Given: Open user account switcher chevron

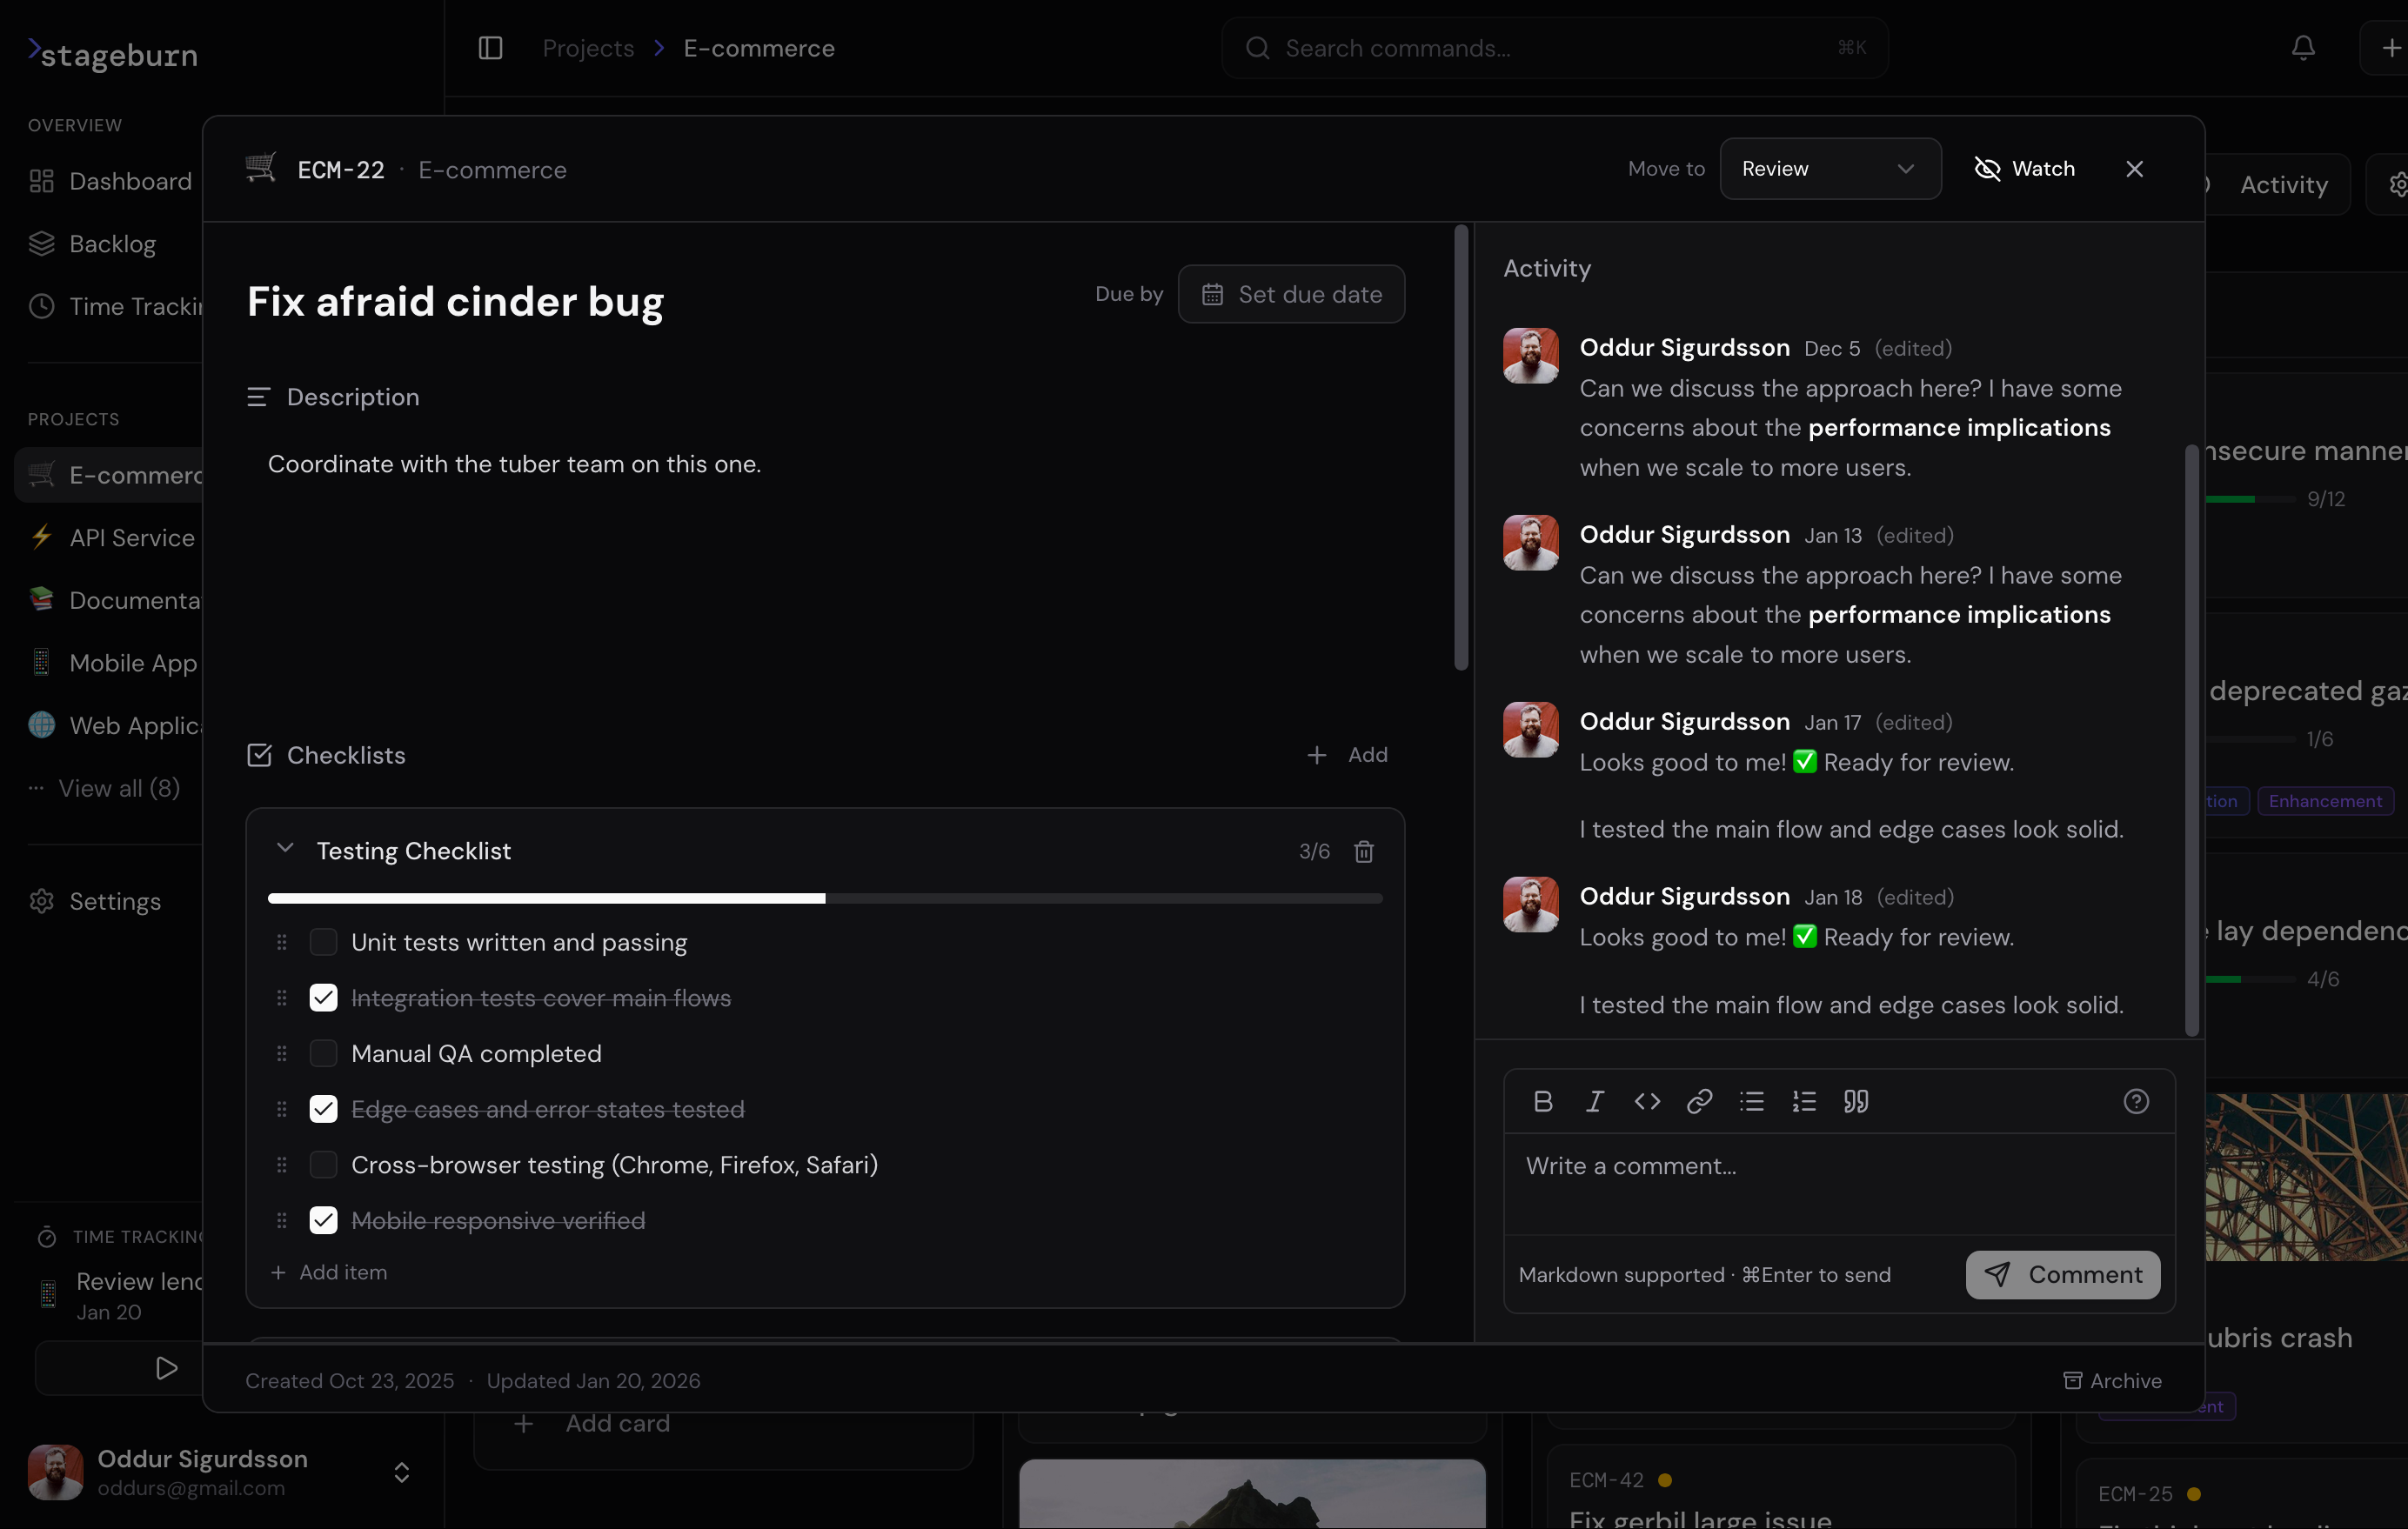Looking at the screenshot, I should 402,1472.
